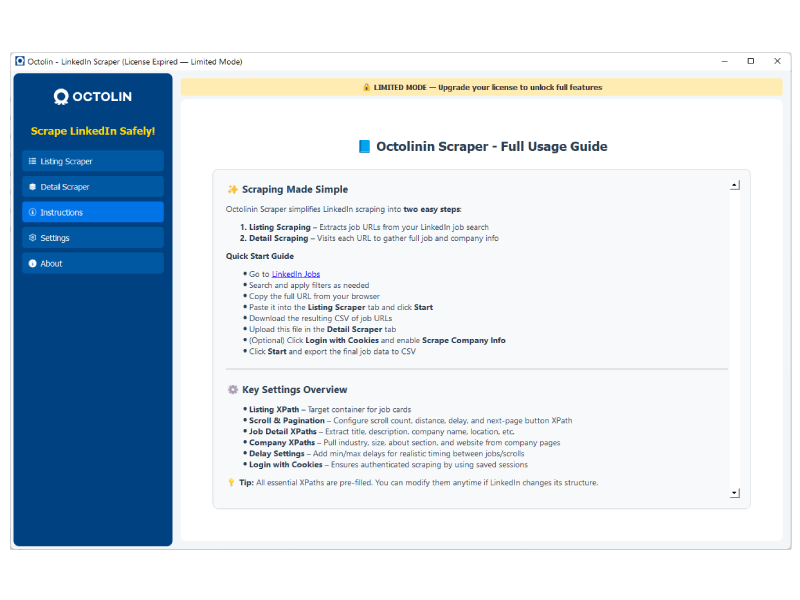Click the Detail Scraper icon
Image resolution: width=800 pixels, height=600 pixels.
[x=32, y=187]
